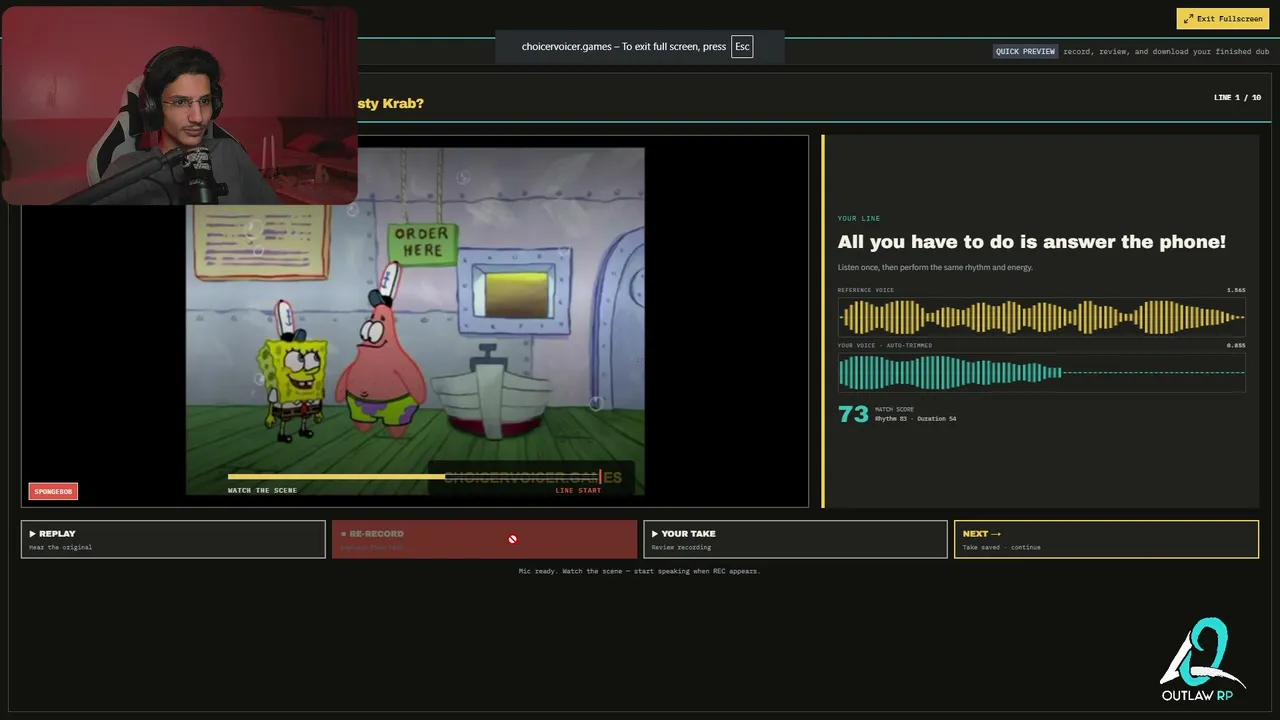The image size is (1280, 720).
Task: Click the SpongeBob scene video
Action: (415, 321)
